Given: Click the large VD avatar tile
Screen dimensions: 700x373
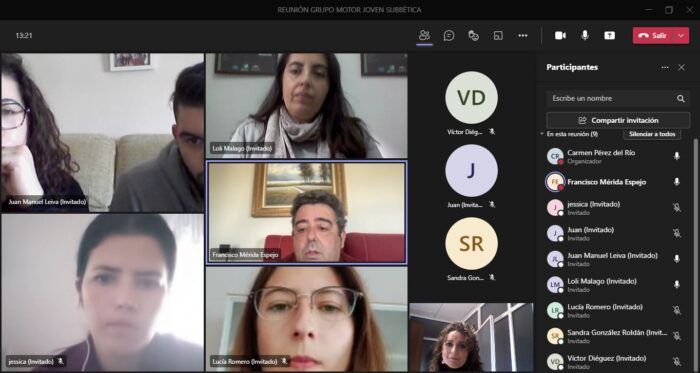Looking at the screenshot, I should point(471,97).
